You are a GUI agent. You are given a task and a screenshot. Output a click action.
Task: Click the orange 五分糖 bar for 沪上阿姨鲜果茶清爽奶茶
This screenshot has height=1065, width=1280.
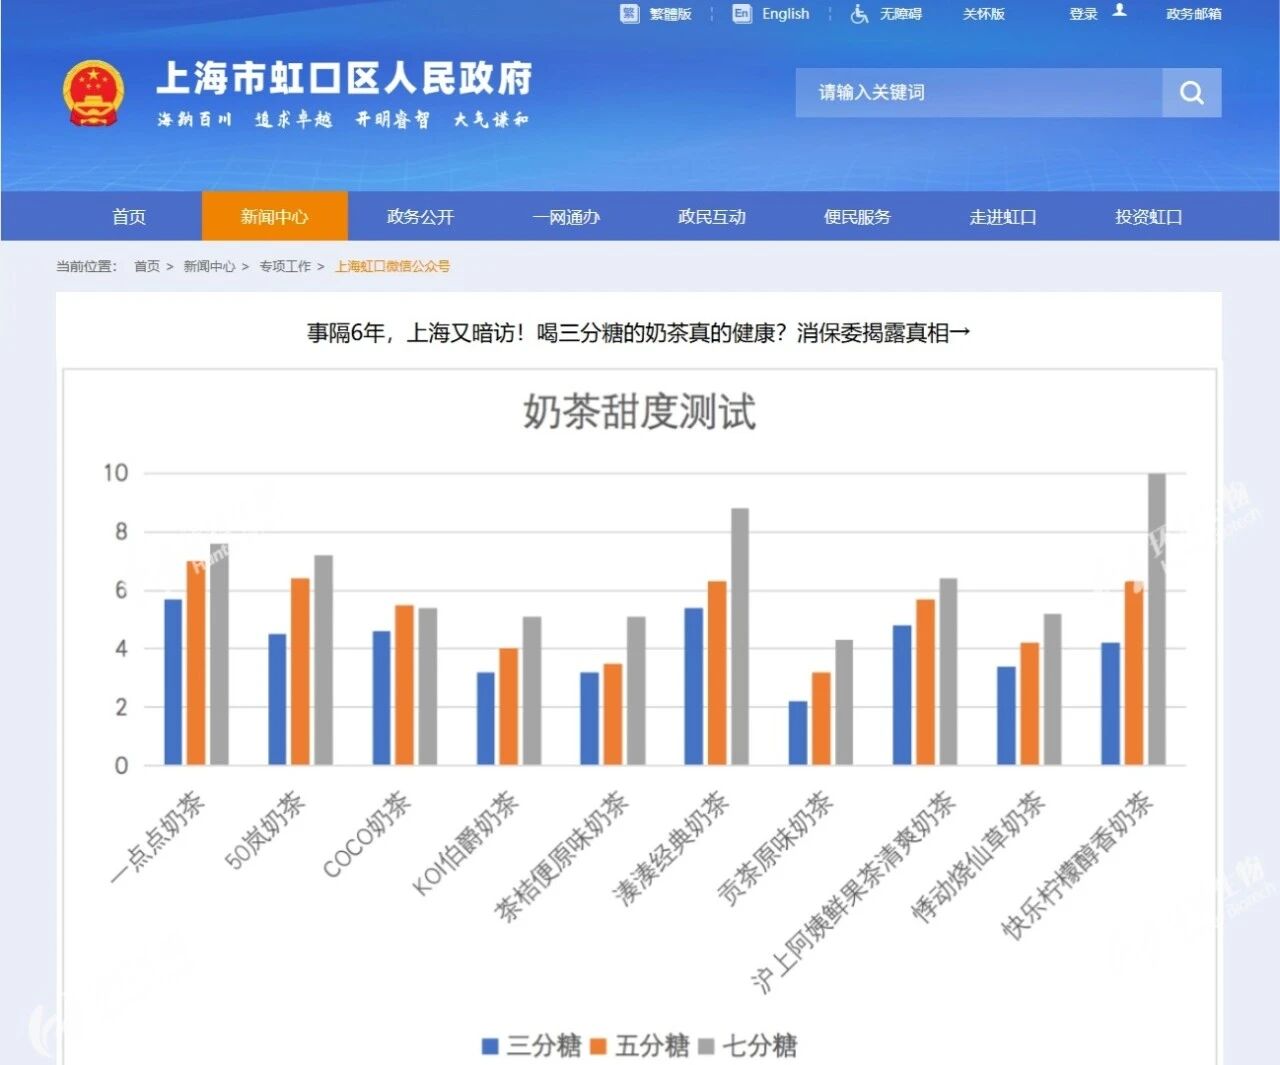925,682
